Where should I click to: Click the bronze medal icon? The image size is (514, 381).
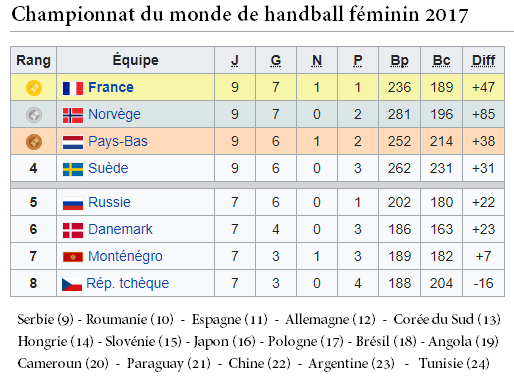(34, 142)
